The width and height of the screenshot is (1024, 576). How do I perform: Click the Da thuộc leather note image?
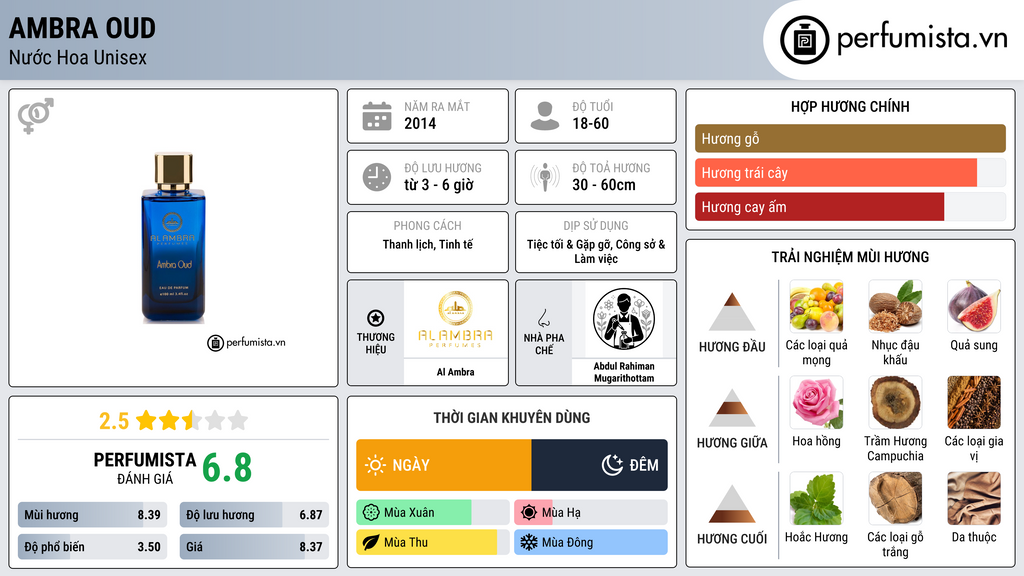tap(974, 498)
